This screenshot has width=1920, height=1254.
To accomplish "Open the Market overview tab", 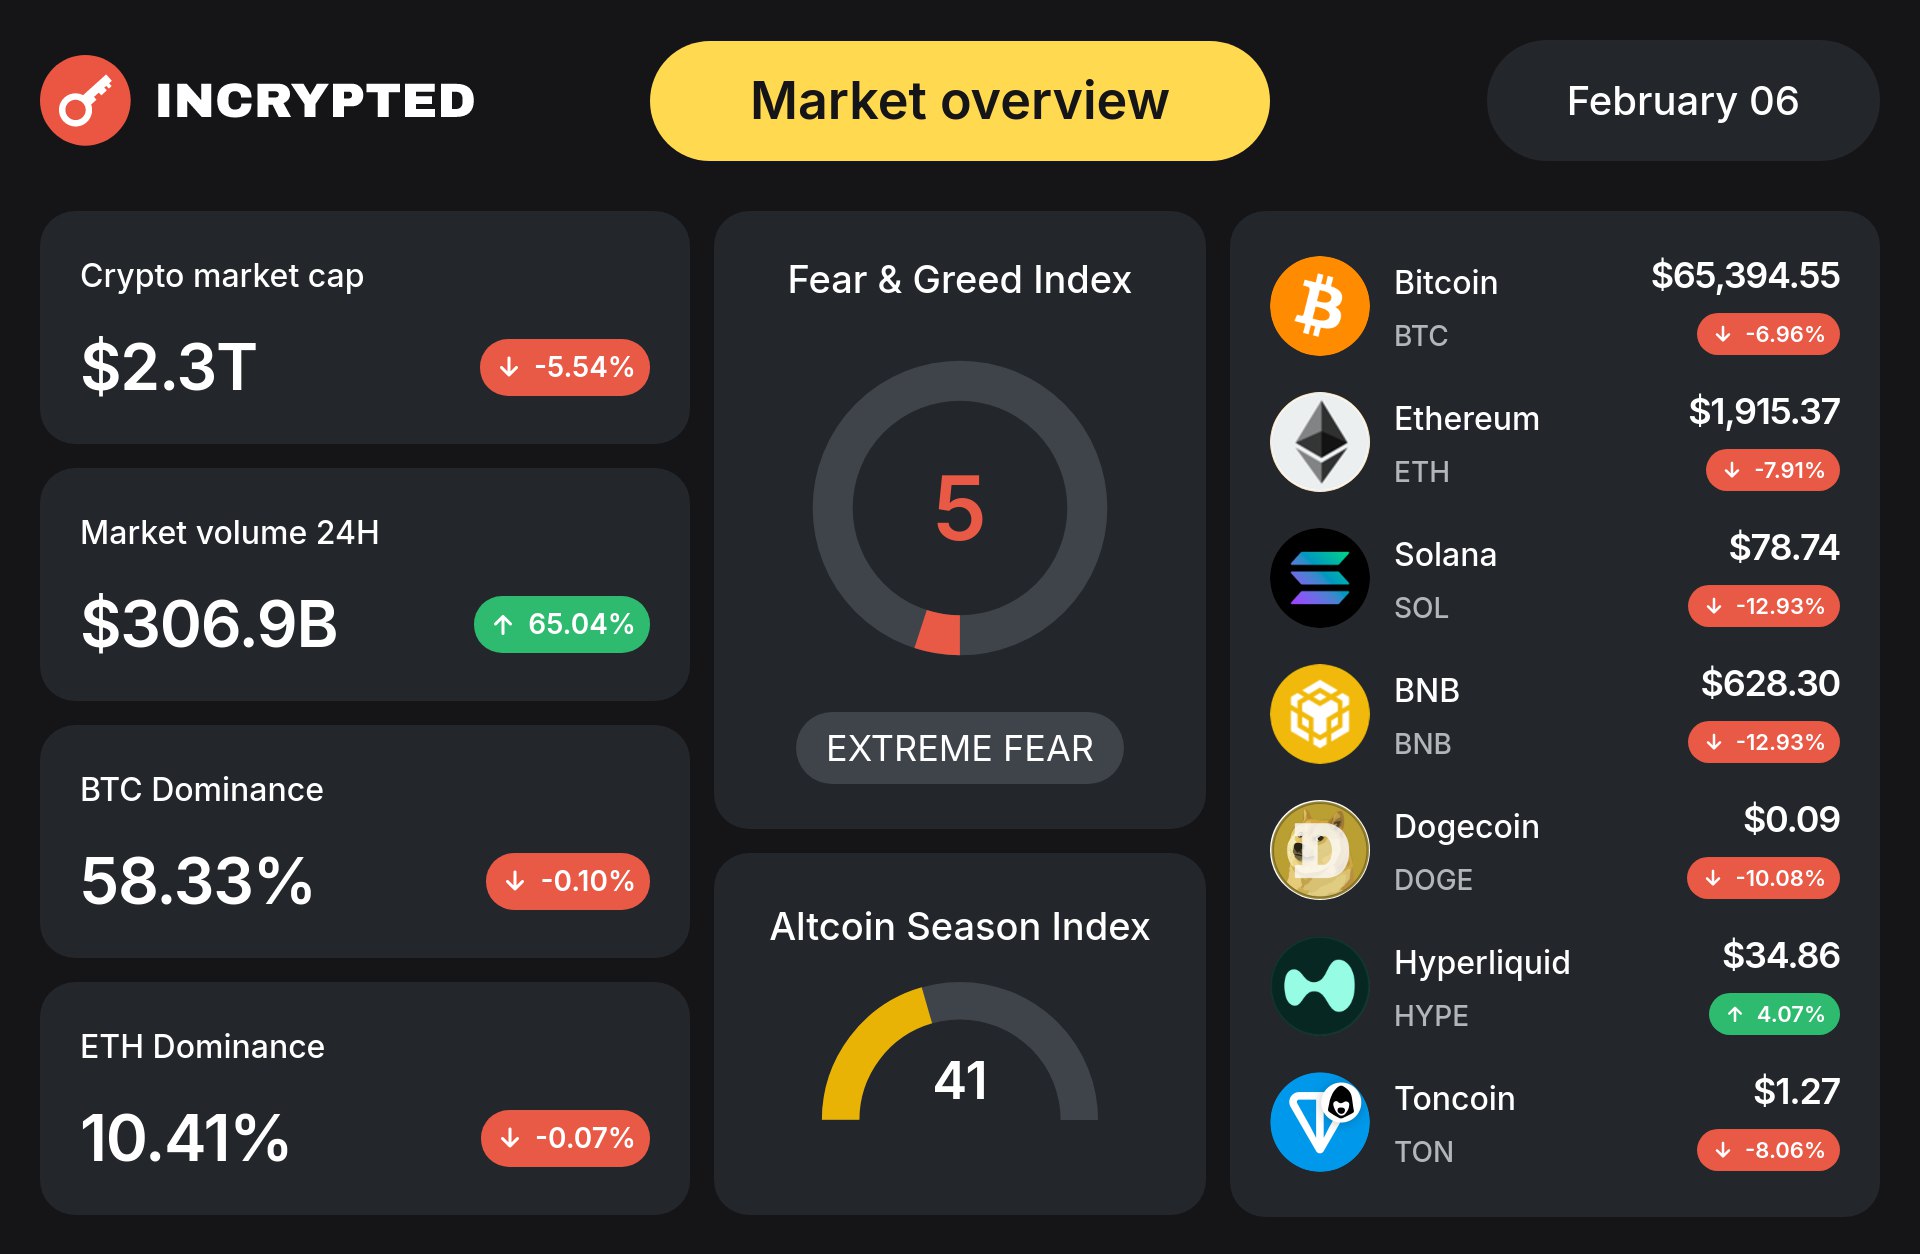I will 959,101.
